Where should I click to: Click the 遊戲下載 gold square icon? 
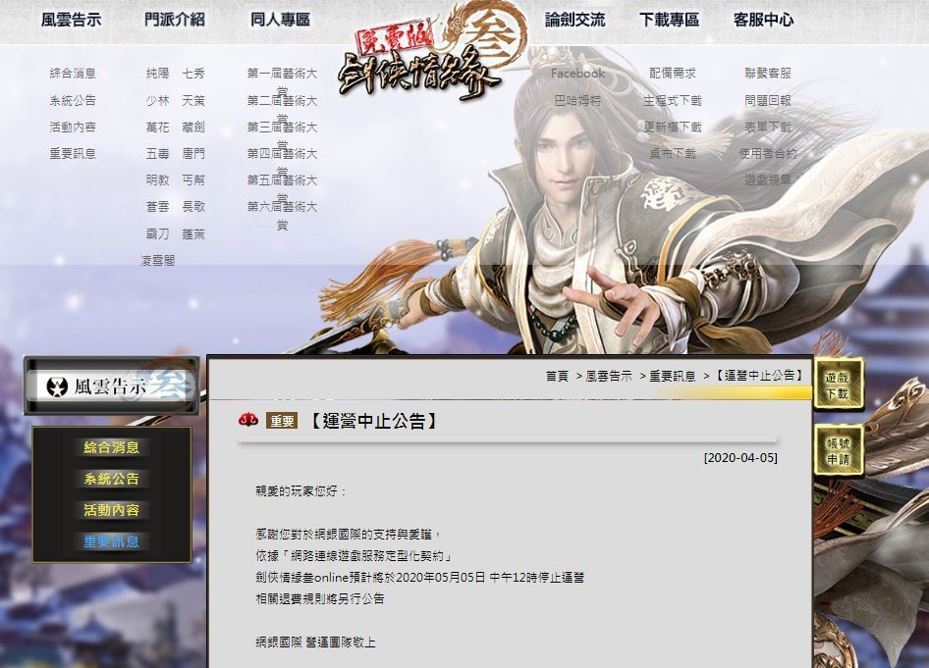coord(838,385)
